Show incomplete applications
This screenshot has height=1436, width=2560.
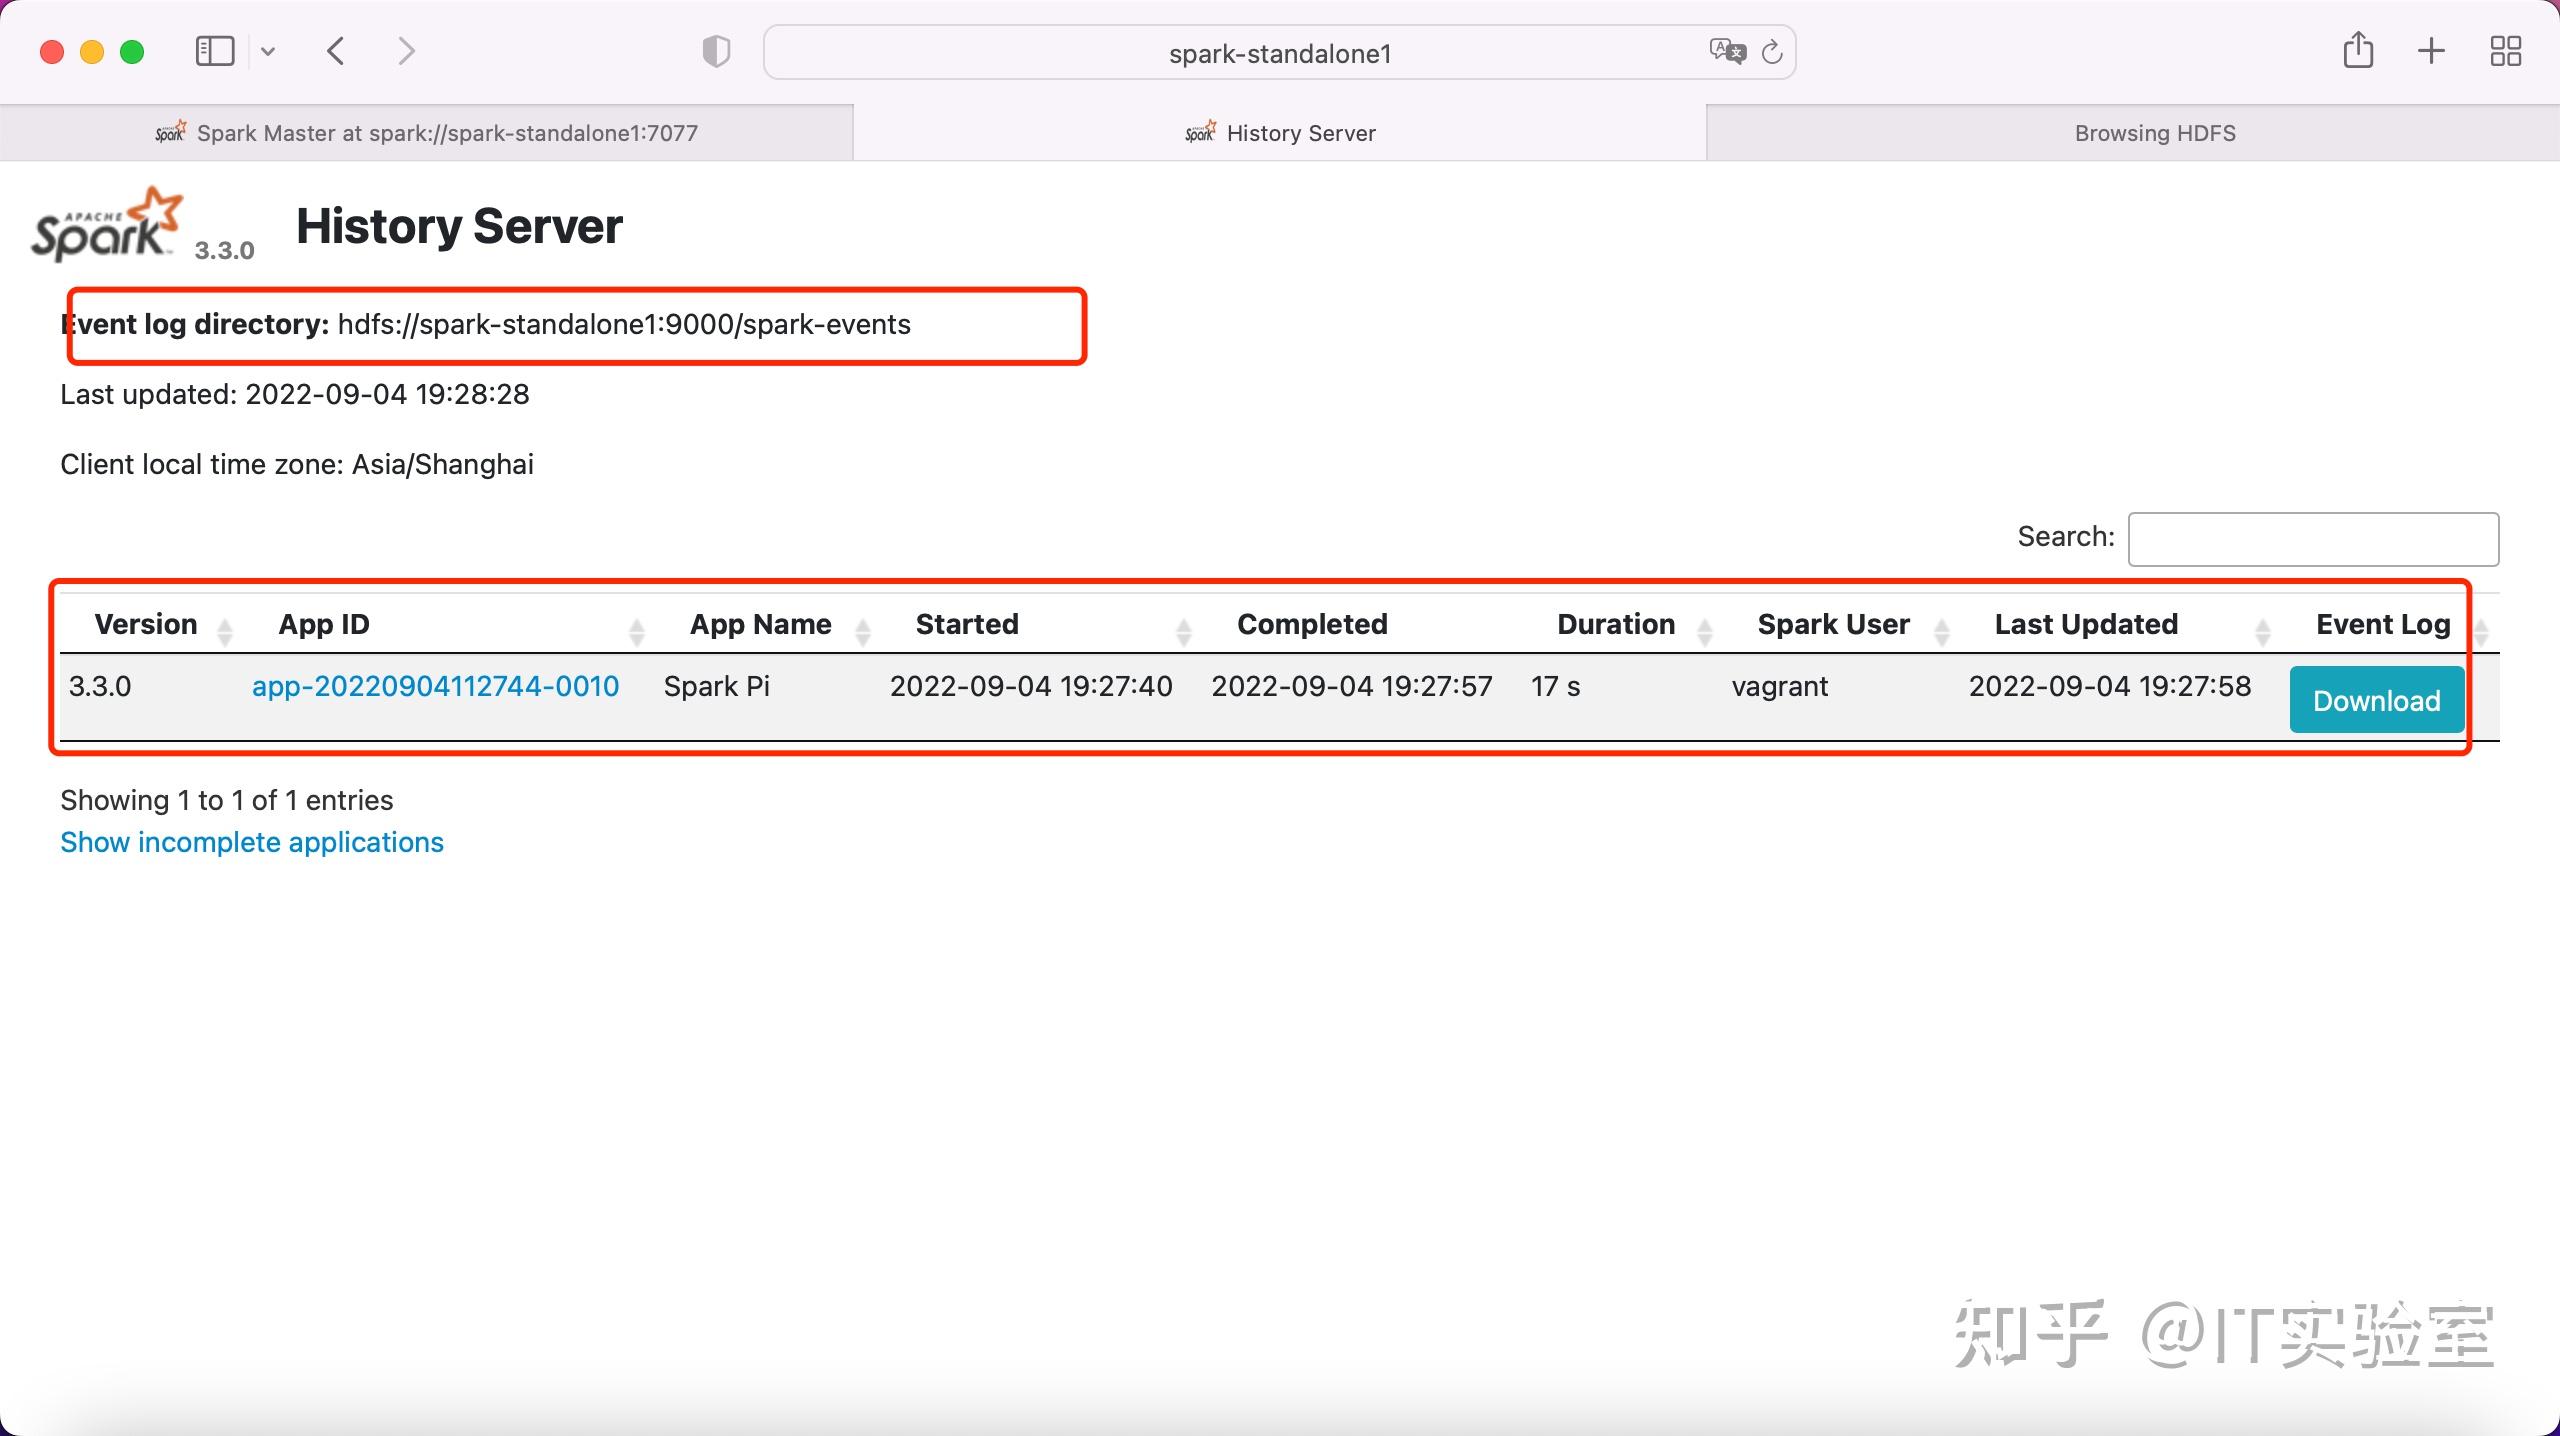pyautogui.click(x=251, y=842)
